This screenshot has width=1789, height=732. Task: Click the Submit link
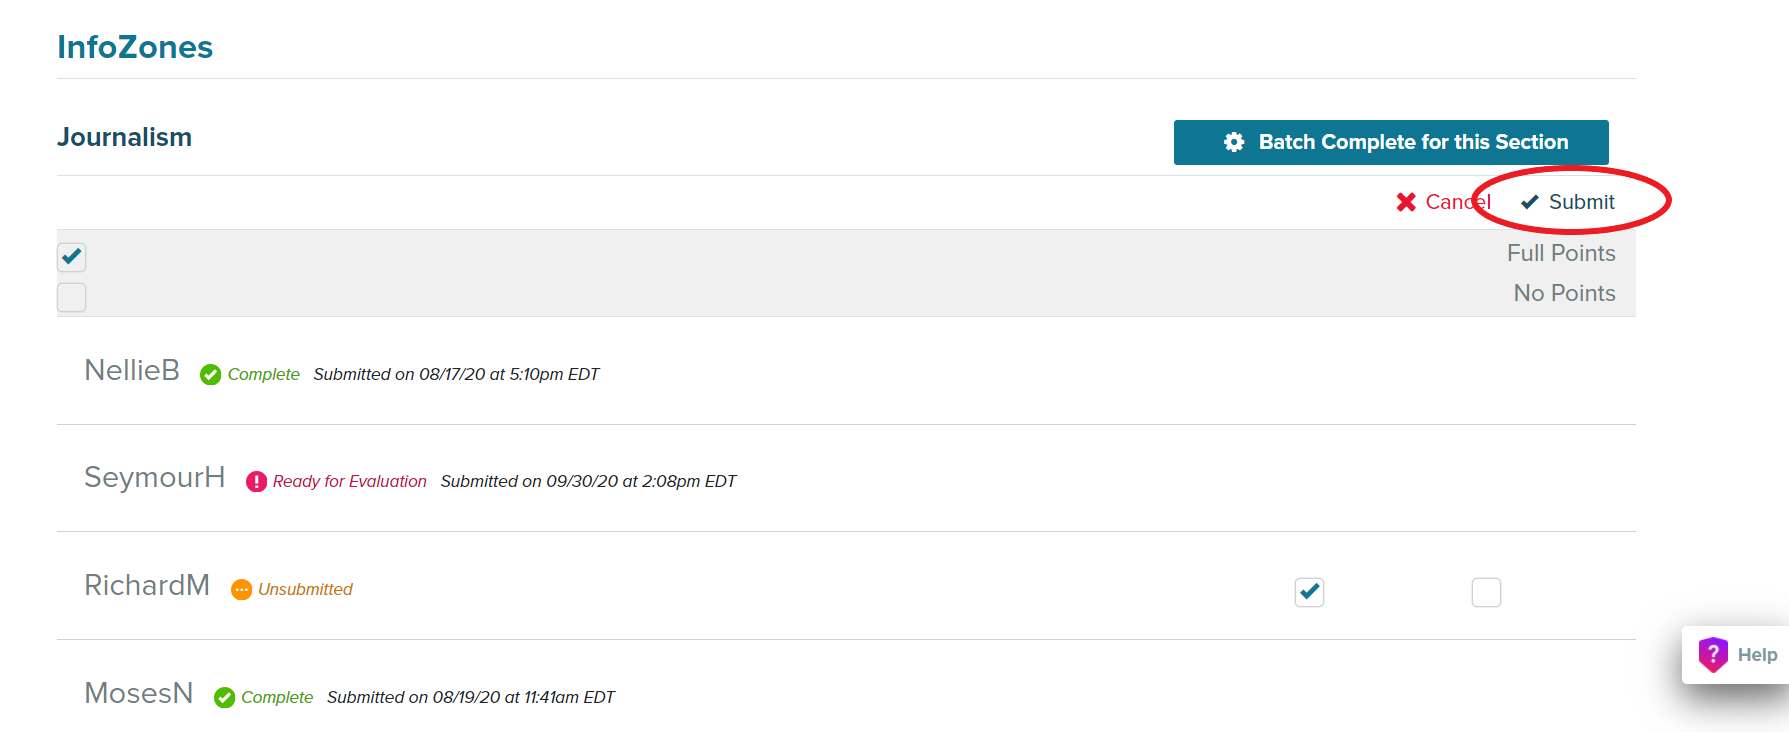(1581, 202)
